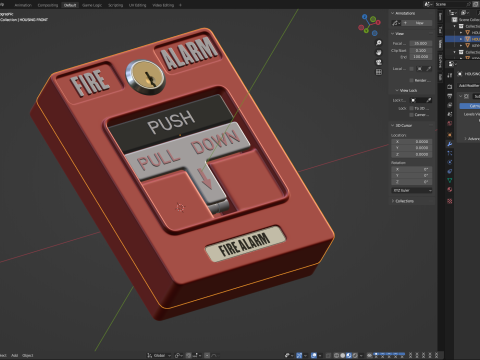Click the red X axis on navigation gizmo

point(378,23)
